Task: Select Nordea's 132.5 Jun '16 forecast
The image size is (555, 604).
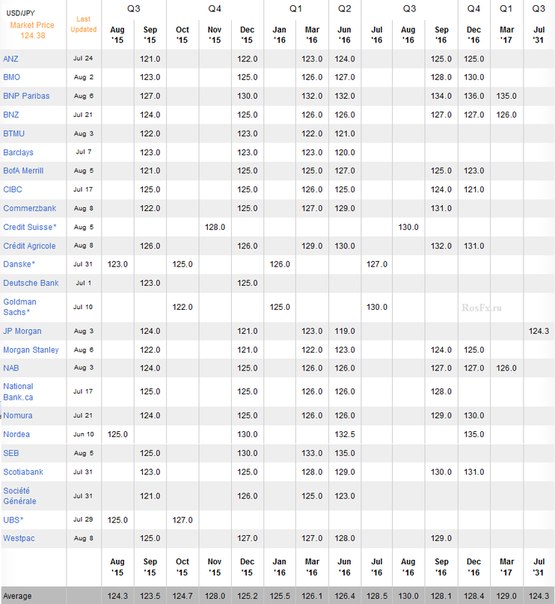Action: point(345,435)
